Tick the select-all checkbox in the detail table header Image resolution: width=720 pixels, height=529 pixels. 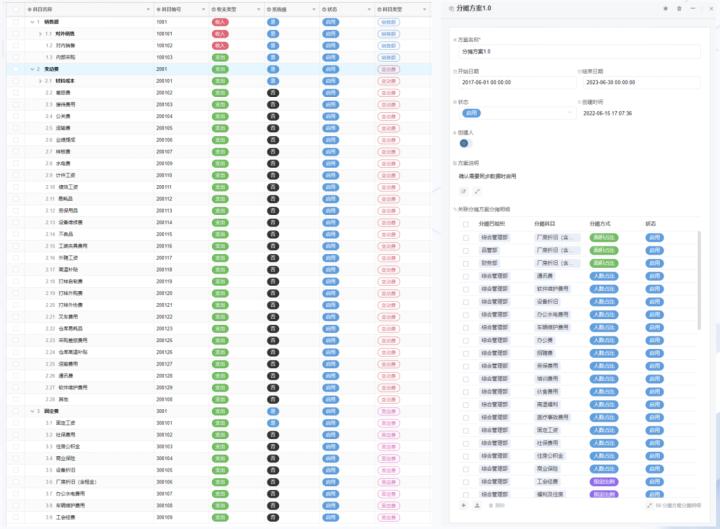pyautogui.click(x=465, y=224)
